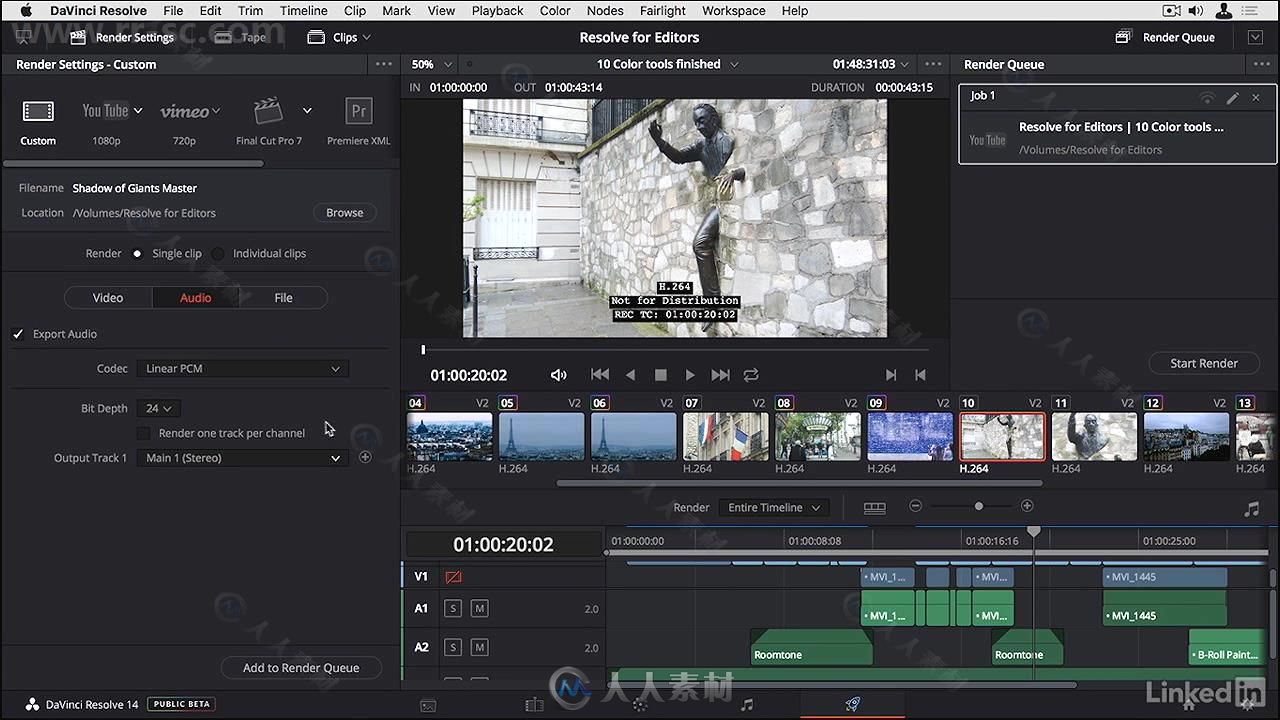Viewport: 1280px width, 720px height.
Task: Zoom out timeline minus icon
Action: click(915, 506)
